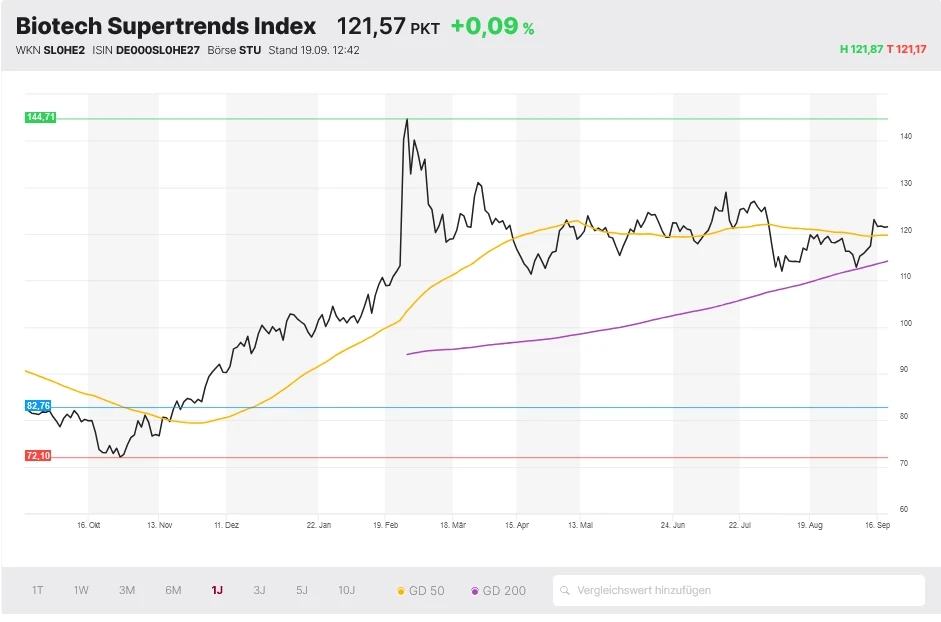Select the 6M timeframe
This screenshot has height=622, width=941.
[x=172, y=590]
